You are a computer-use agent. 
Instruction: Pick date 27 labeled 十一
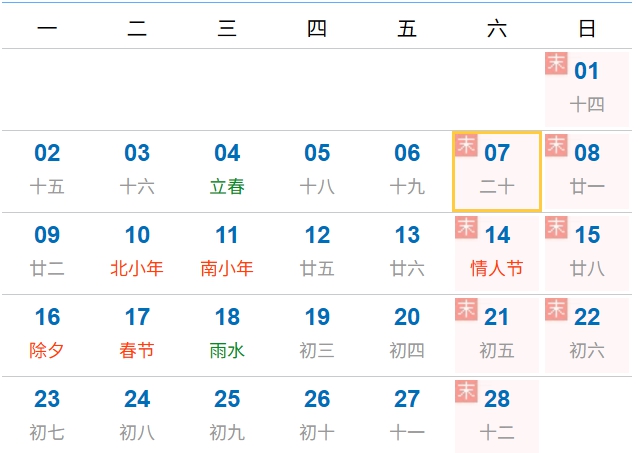pyautogui.click(x=407, y=416)
